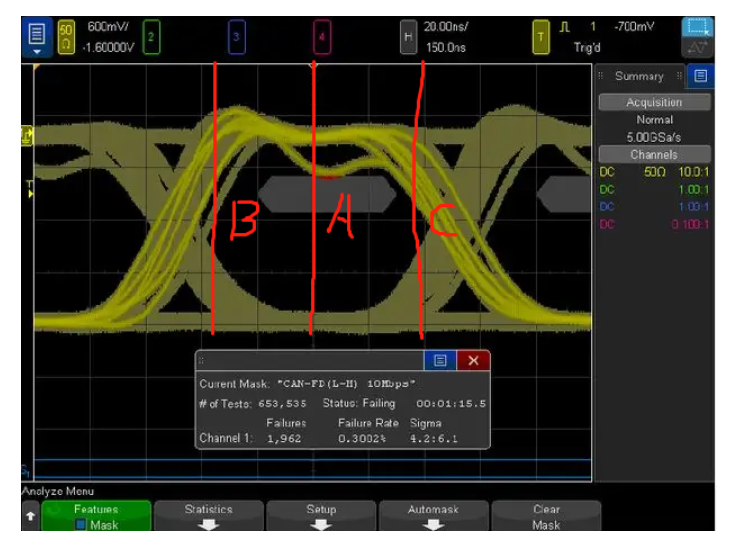The image size is (731, 545).
Task: Open the Summary panel header
Action: 639,76
